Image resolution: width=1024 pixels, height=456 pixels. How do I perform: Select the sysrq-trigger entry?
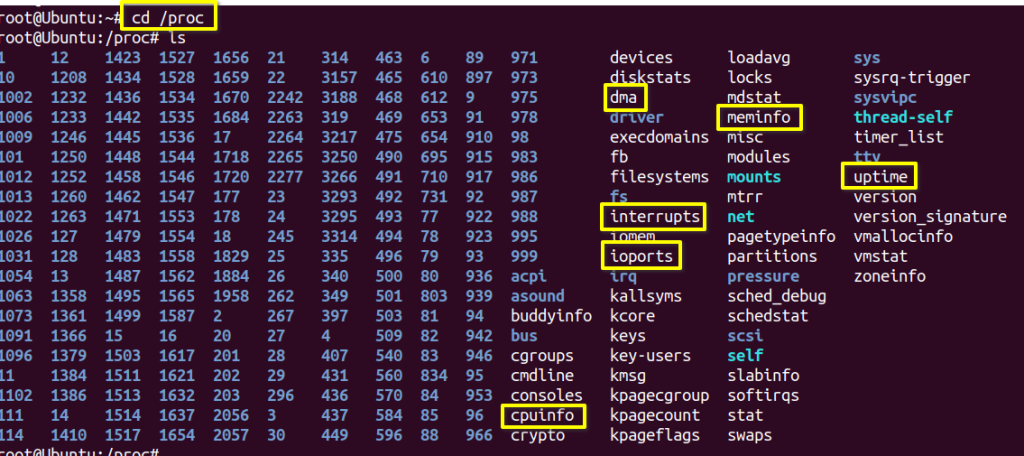tap(911, 77)
